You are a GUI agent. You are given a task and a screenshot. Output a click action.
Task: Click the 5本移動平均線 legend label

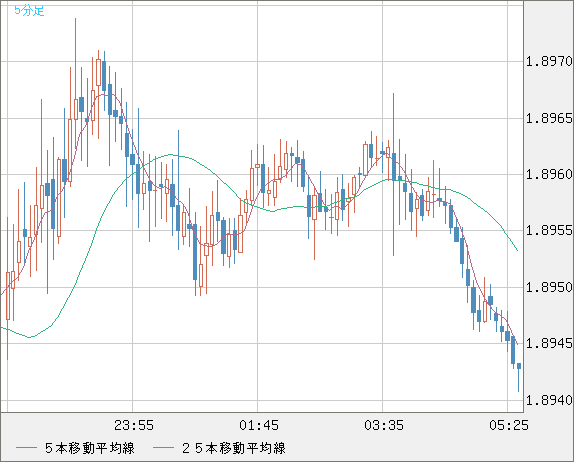point(90,448)
